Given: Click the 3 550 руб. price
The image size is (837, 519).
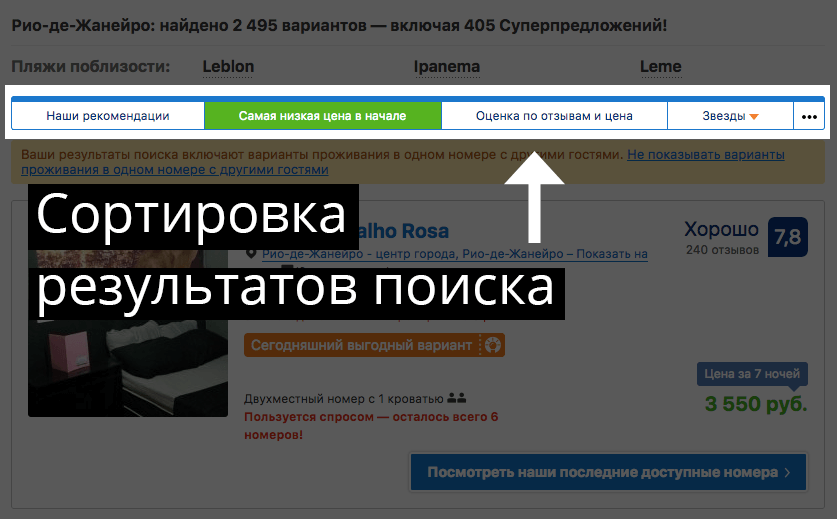Looking at the screenshot, I should (x=755, y=405).
